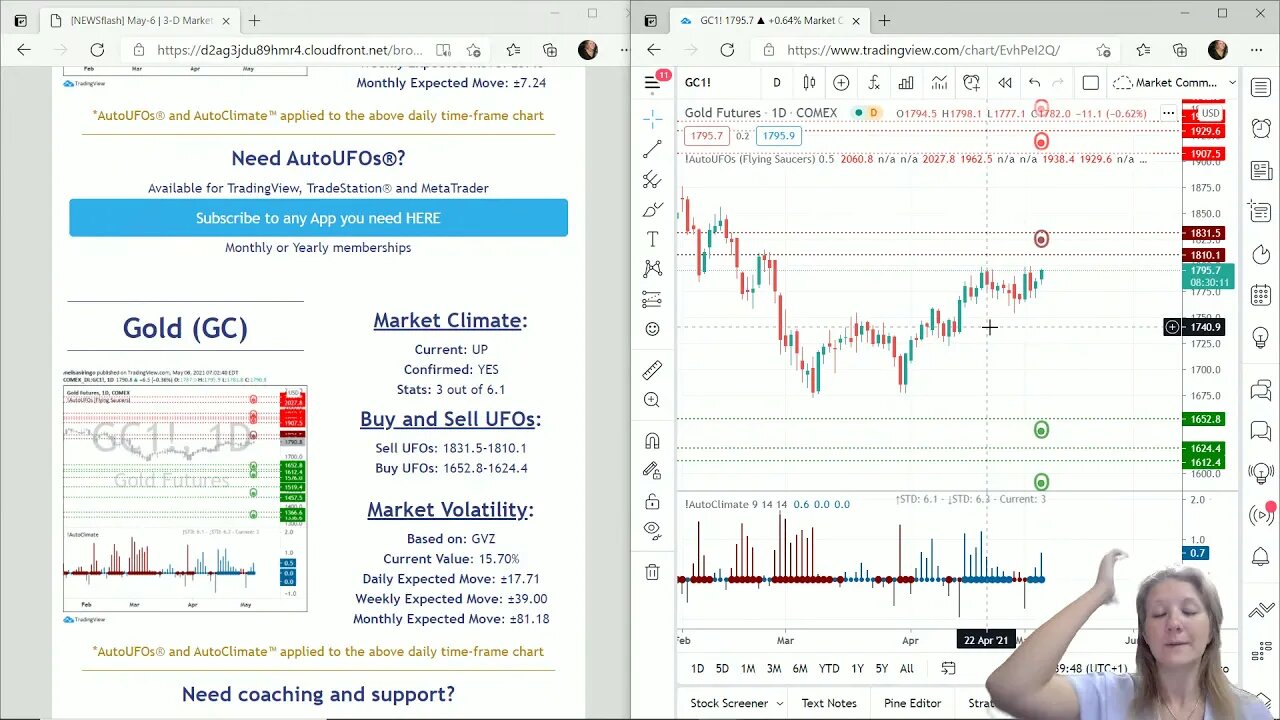The image size is (1280, 720).
Task: Select the text annotation tool
Action: pos(652,239)
